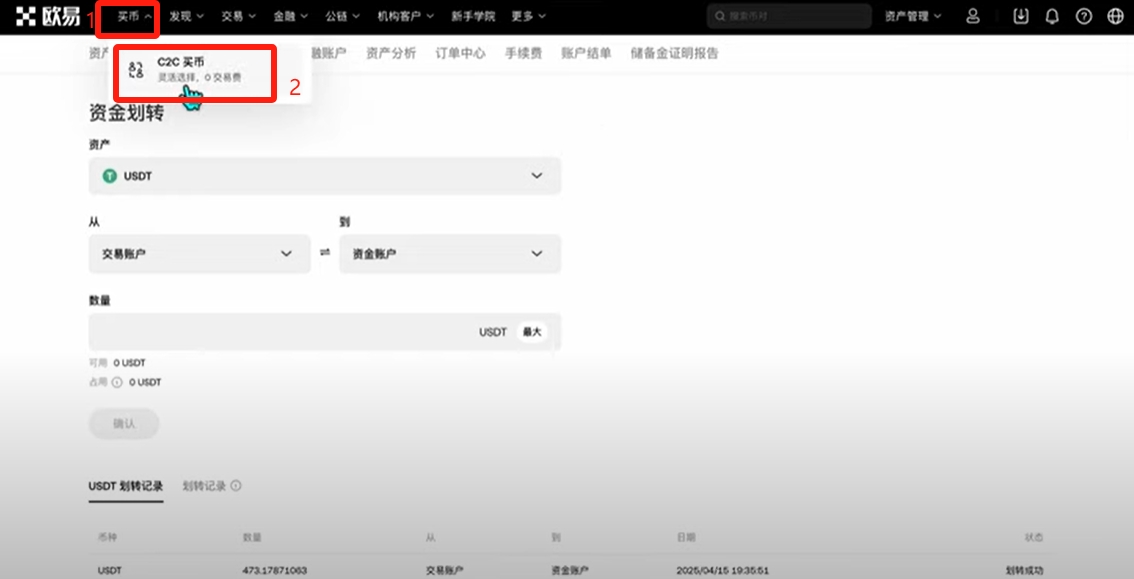This screenshot has width=1134, height=579.
Task: Open the 资金账户 destination account dropdown
Action: coord(449,254)
